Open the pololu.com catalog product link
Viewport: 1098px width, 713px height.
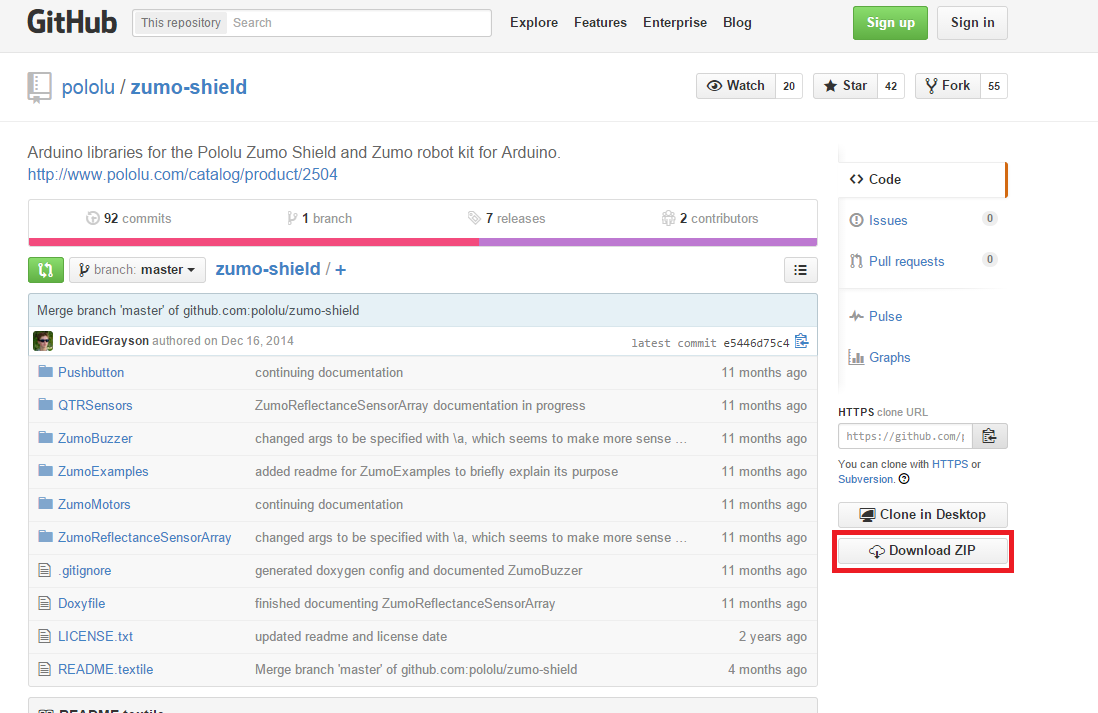tap(183, 174)
